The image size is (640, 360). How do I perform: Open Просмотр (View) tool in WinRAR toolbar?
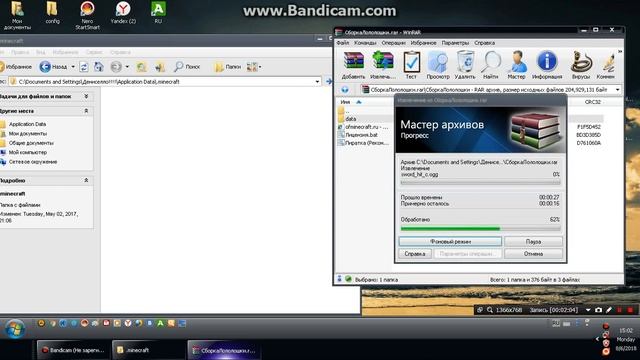point(438,65)
